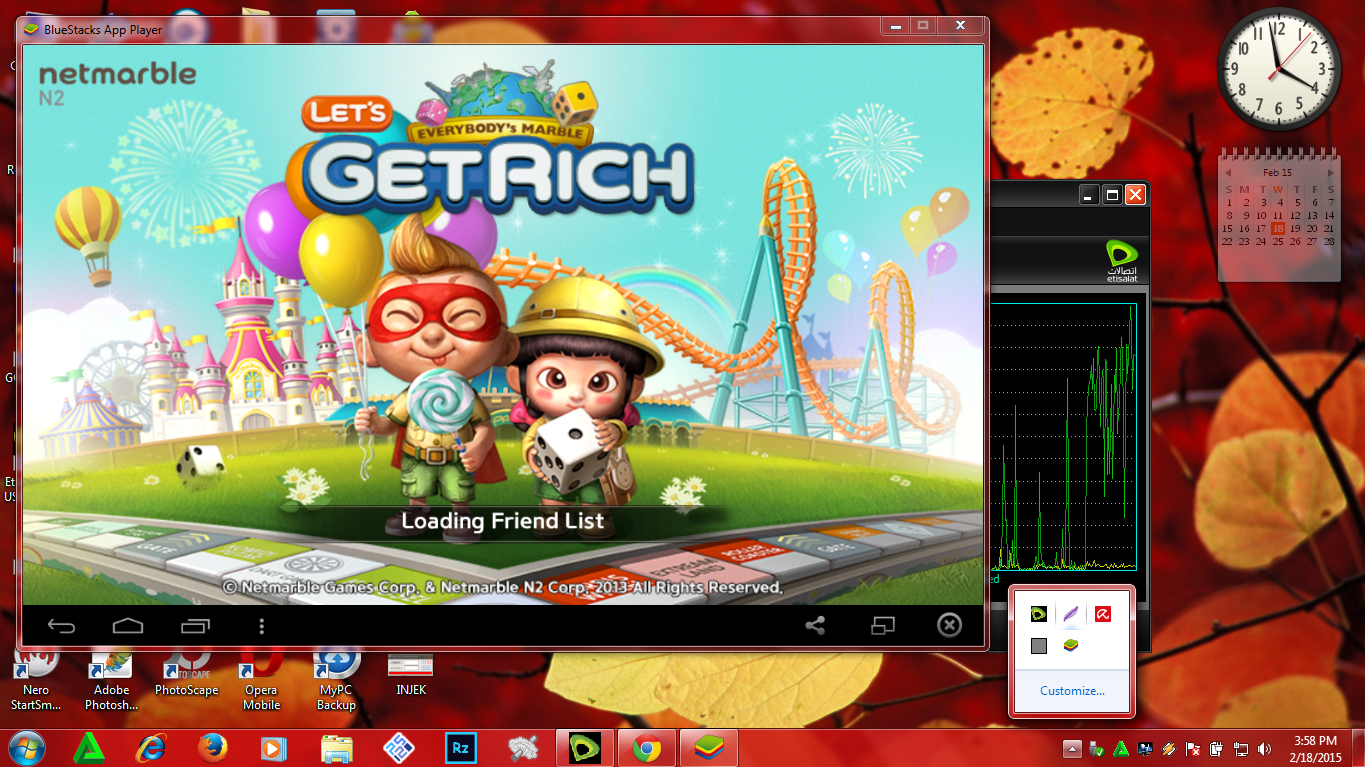Toggle BlueStacks full screen icon
Viewport: 1365px width, 767px height.
pos(883,626)
